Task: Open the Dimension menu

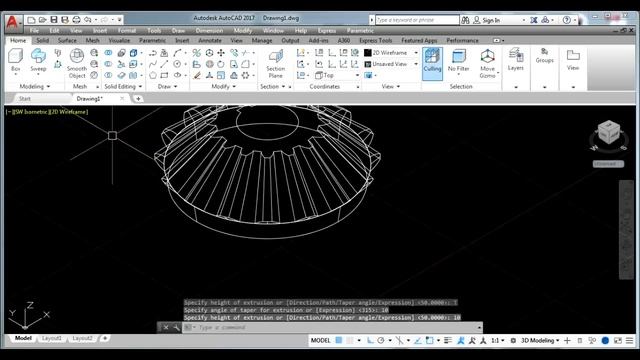Action: point(209,31)
